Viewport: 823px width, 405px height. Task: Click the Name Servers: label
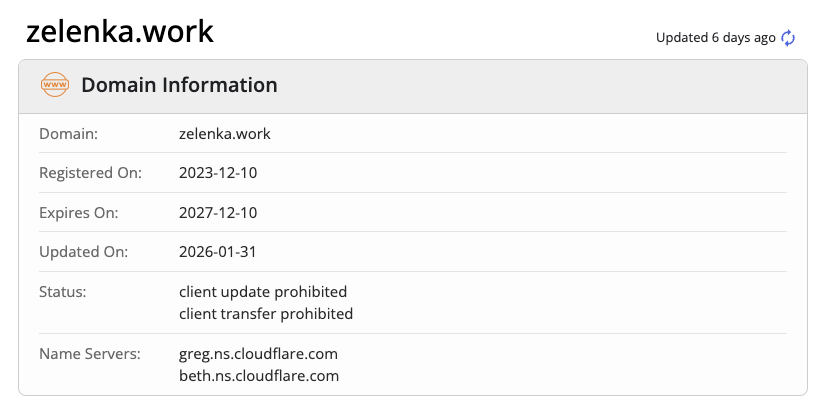[x=90, y=354]
